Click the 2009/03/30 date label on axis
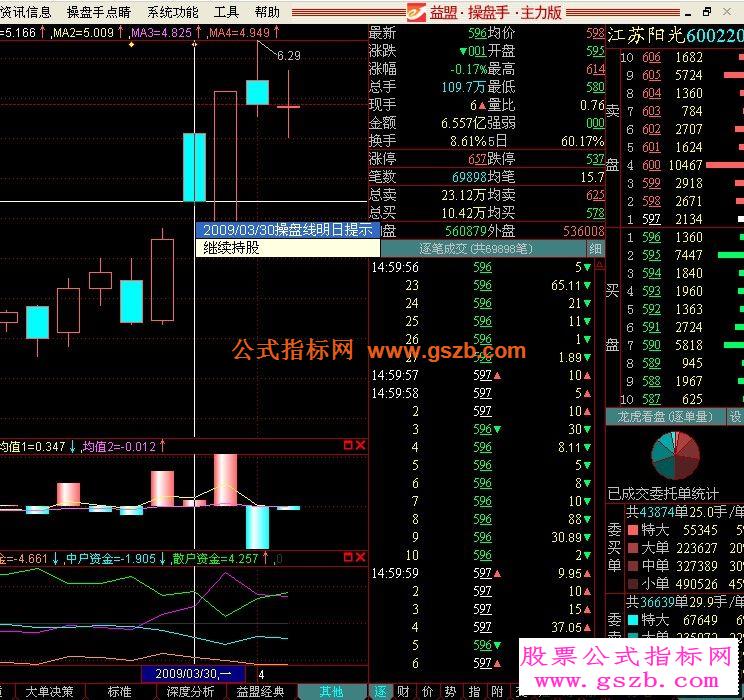744x700 pixels. 193,673
